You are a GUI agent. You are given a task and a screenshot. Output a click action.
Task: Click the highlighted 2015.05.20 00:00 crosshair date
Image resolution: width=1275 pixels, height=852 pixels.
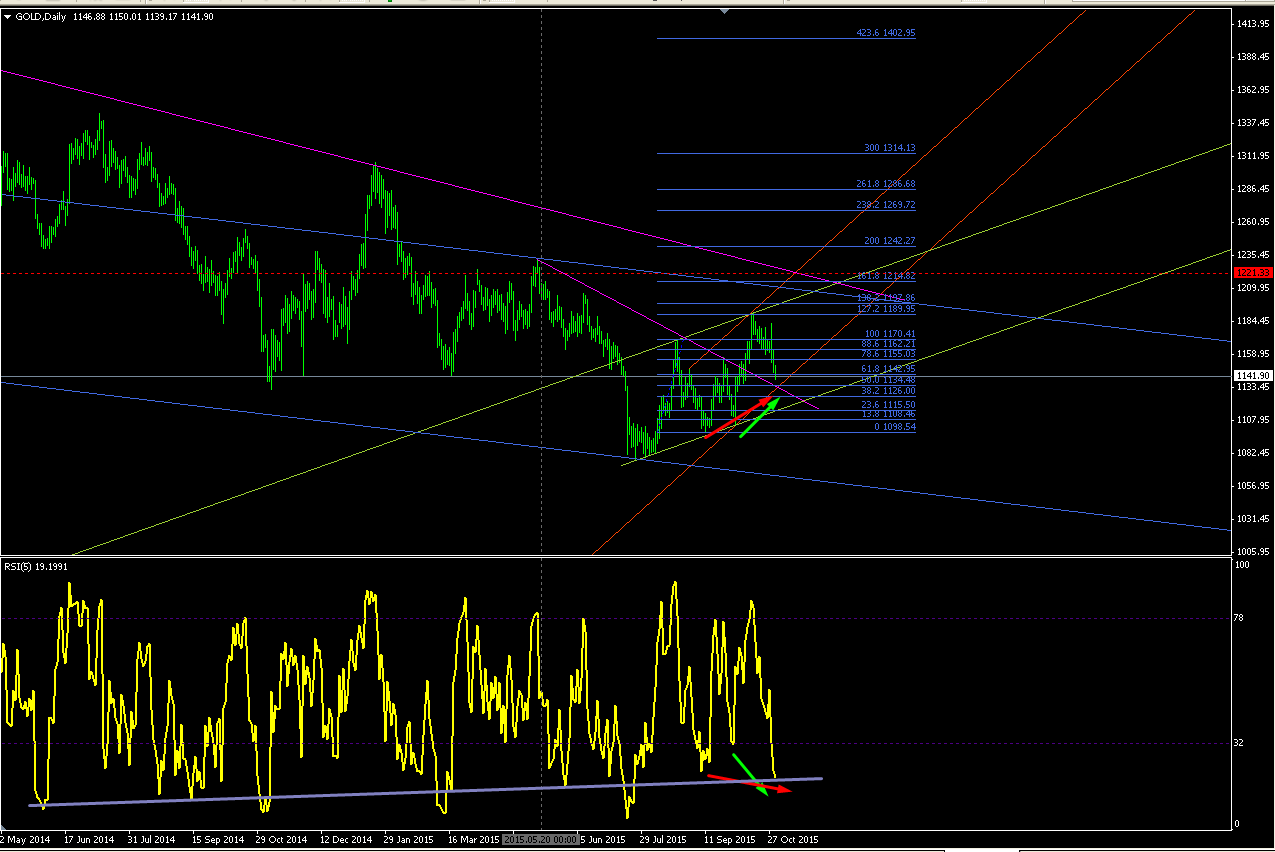[541, 840]
